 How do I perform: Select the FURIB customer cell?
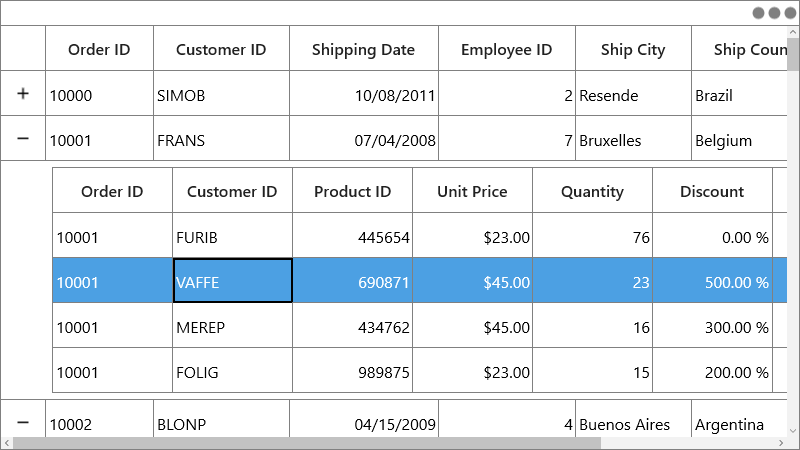click(232, 235)
